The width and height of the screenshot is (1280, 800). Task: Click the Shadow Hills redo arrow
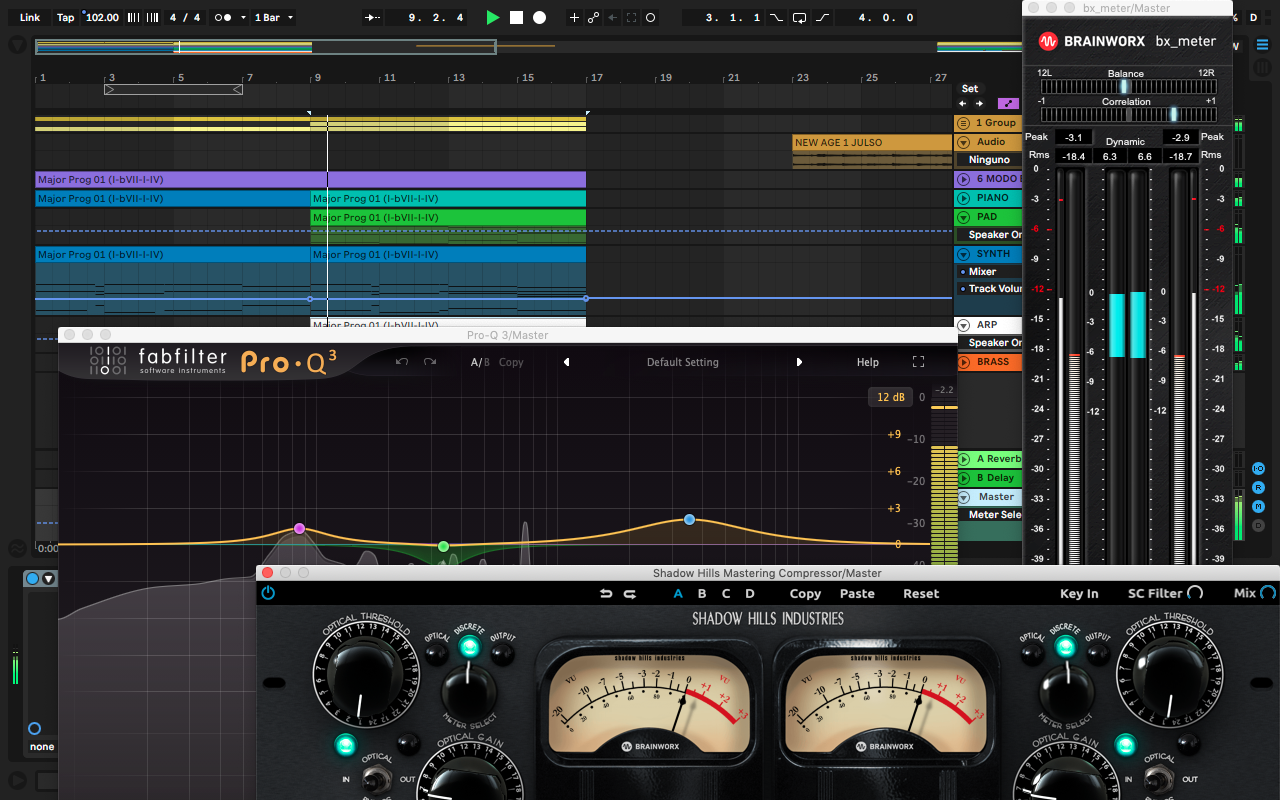[x=630, y=593]
